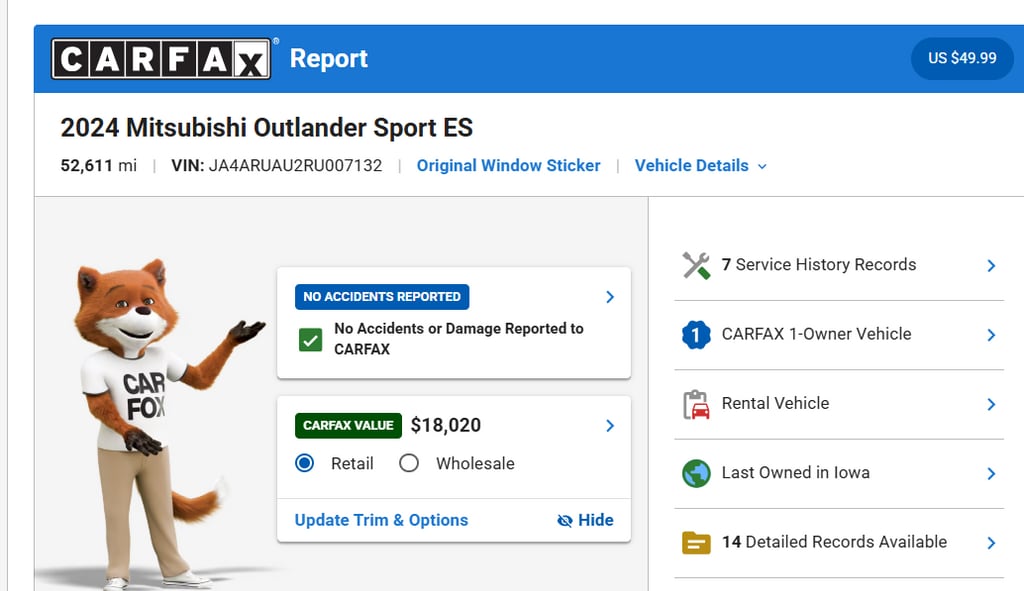This screenshot has height=591, width=1024.
Task: Click the US $49.99 price button
Action: click(x=962, y=58)
